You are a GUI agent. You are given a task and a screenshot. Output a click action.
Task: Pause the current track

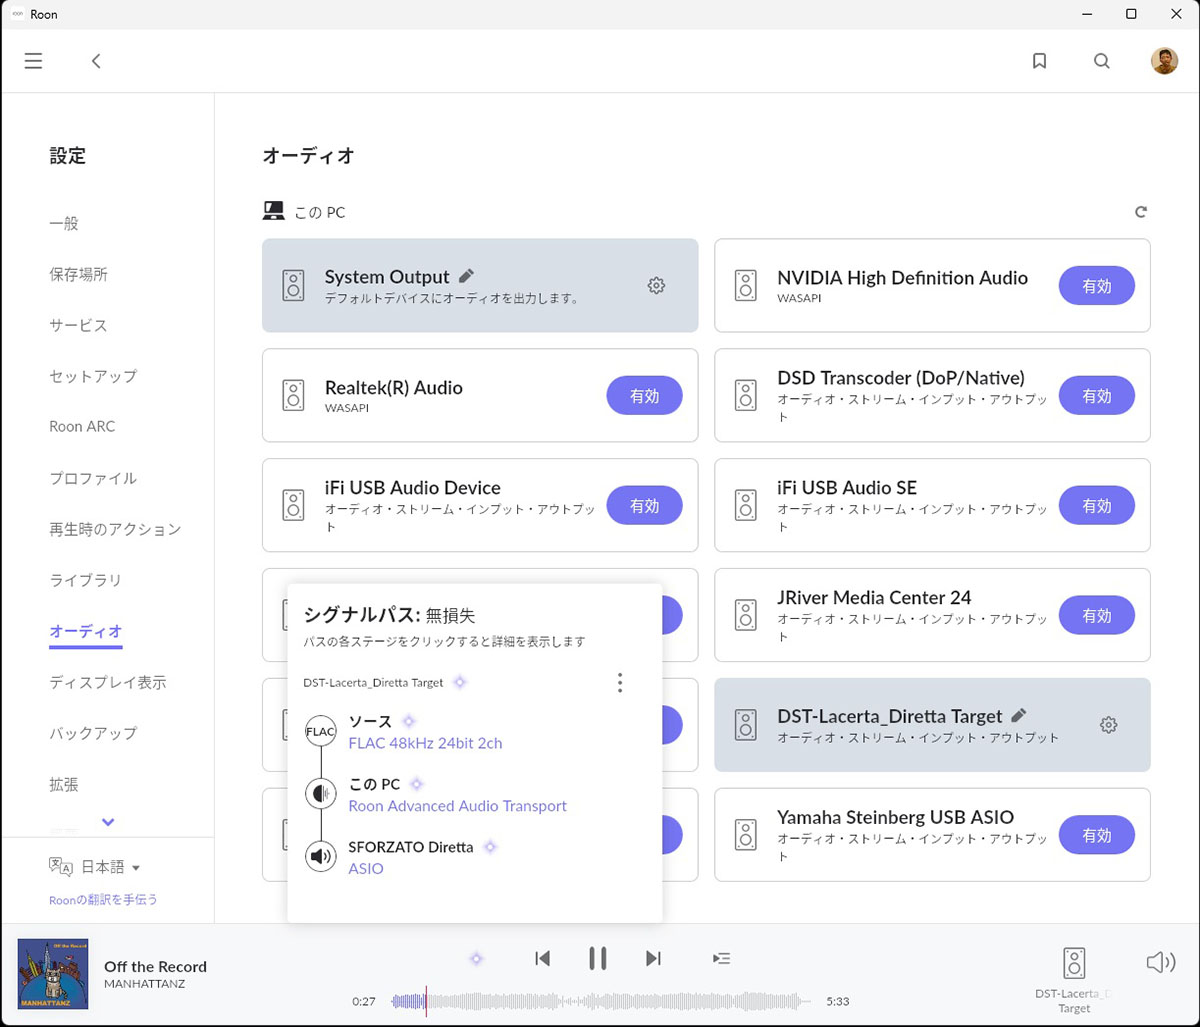point(598,959)
